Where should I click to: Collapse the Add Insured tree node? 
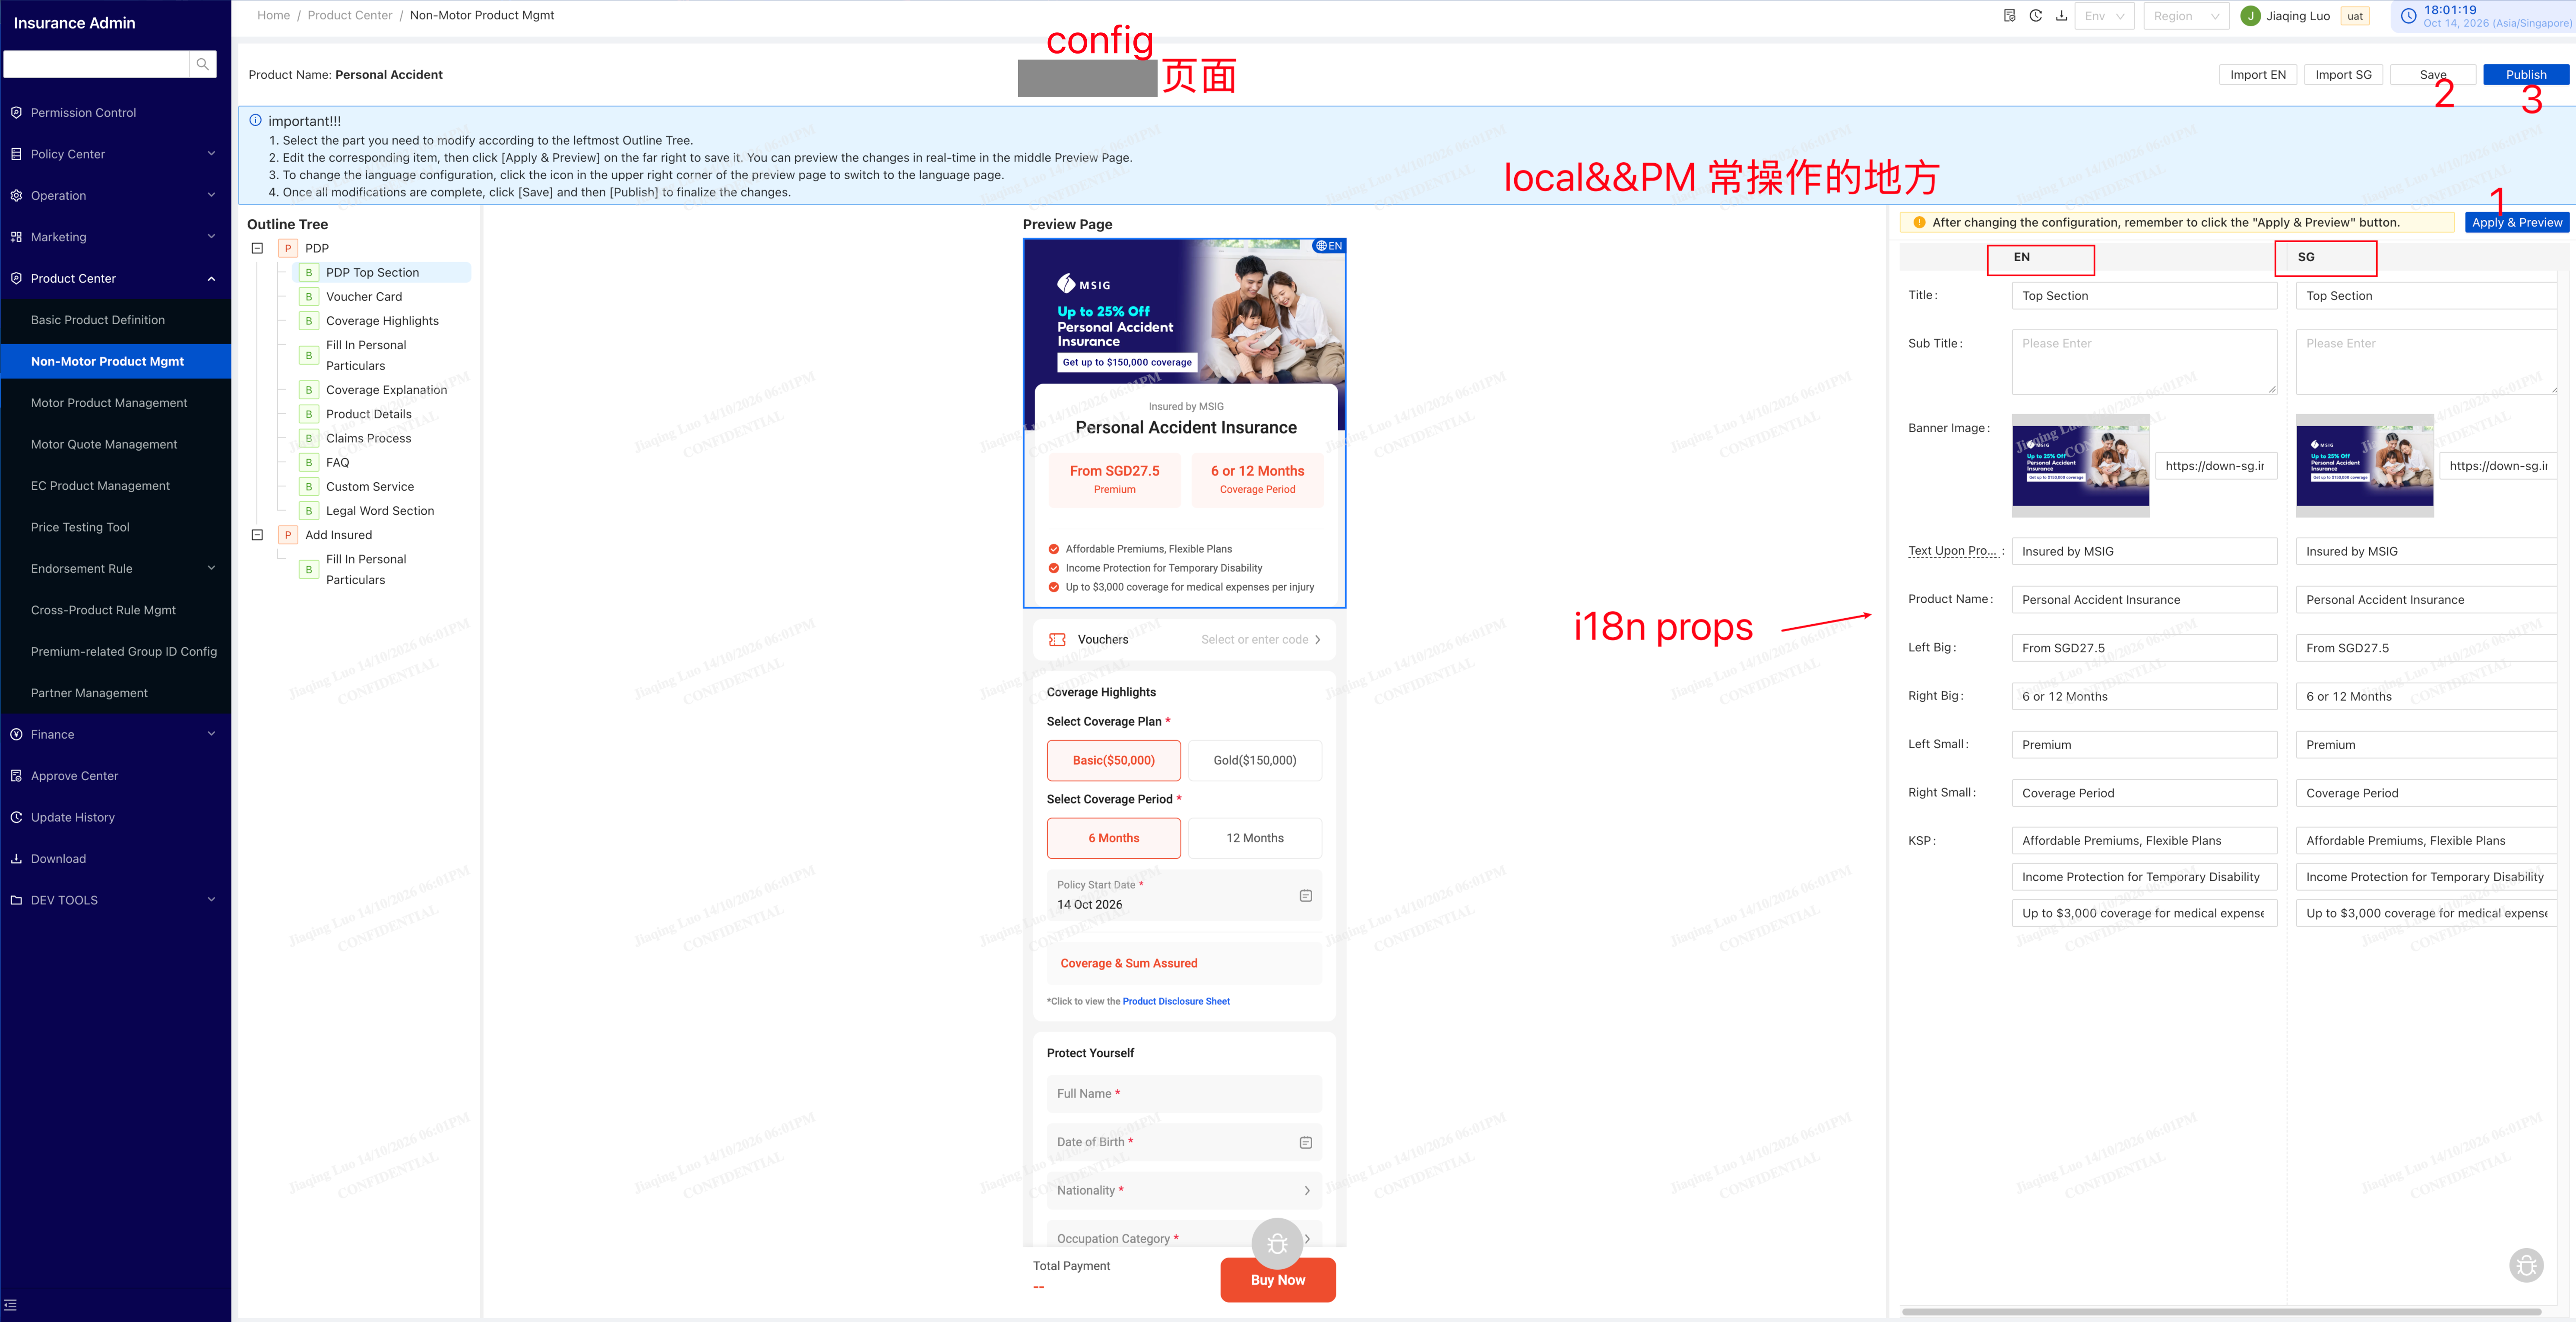coord(257,535)
